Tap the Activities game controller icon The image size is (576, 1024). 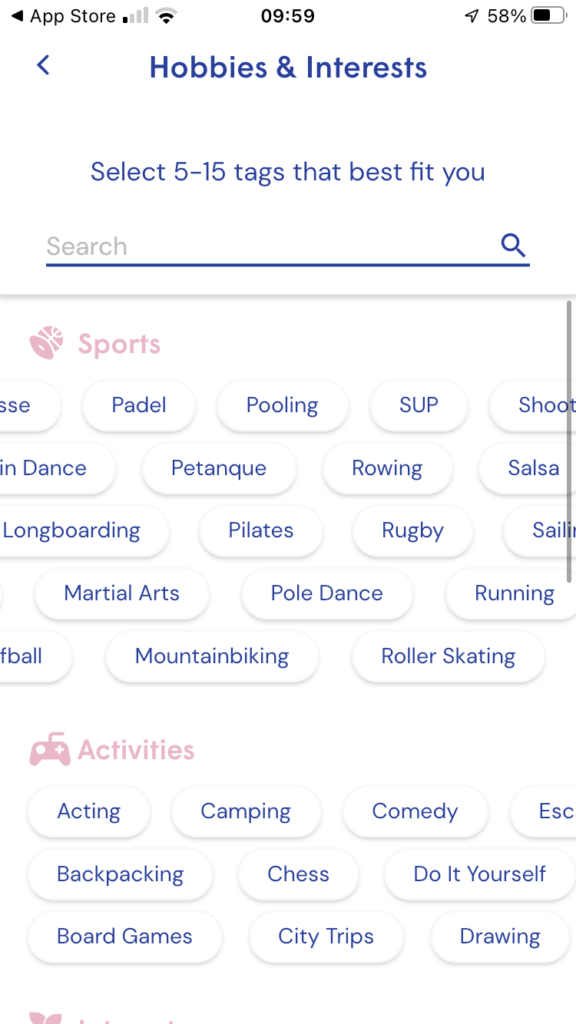tap(50, 750)
